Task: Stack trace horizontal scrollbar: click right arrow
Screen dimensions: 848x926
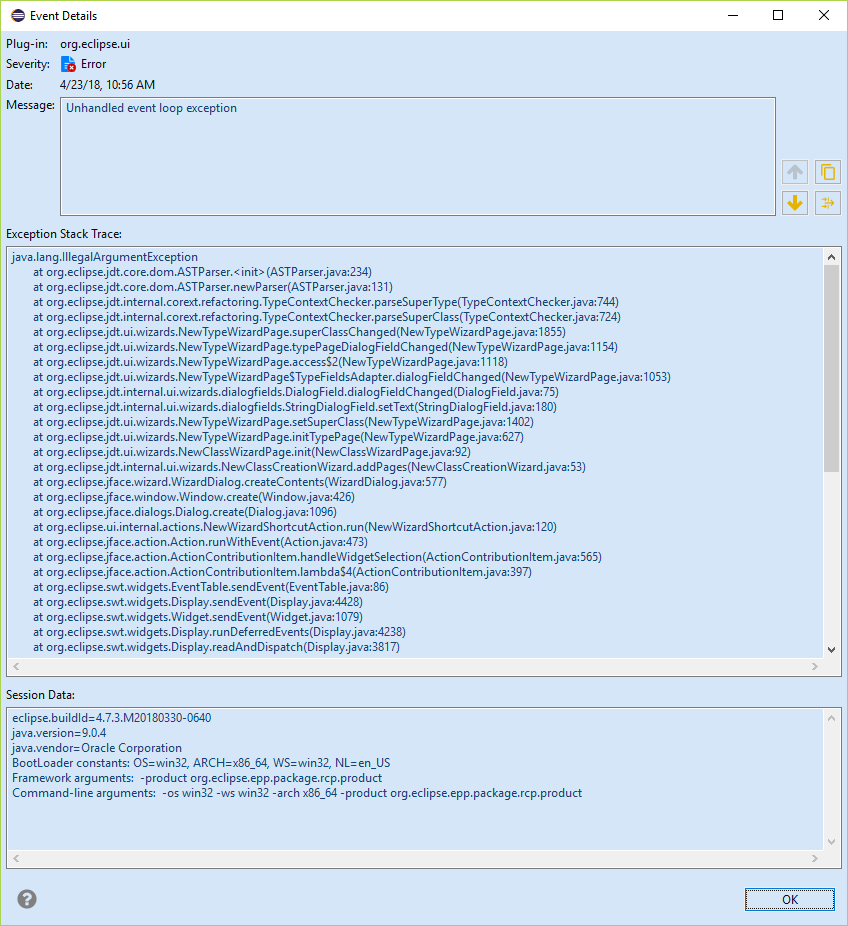Action: 815,666
